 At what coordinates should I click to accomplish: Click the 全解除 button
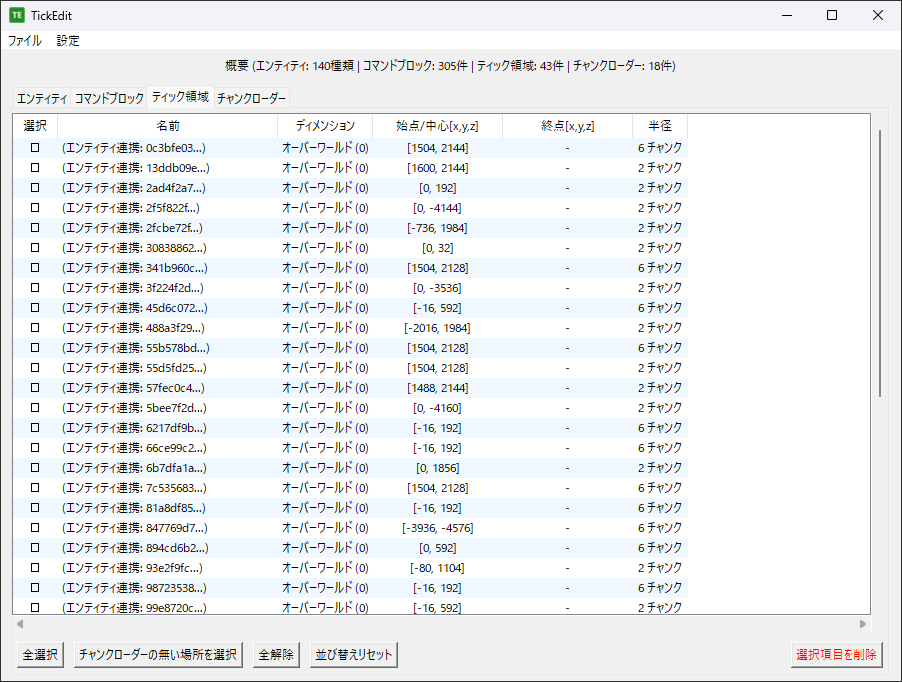point(276,654)
